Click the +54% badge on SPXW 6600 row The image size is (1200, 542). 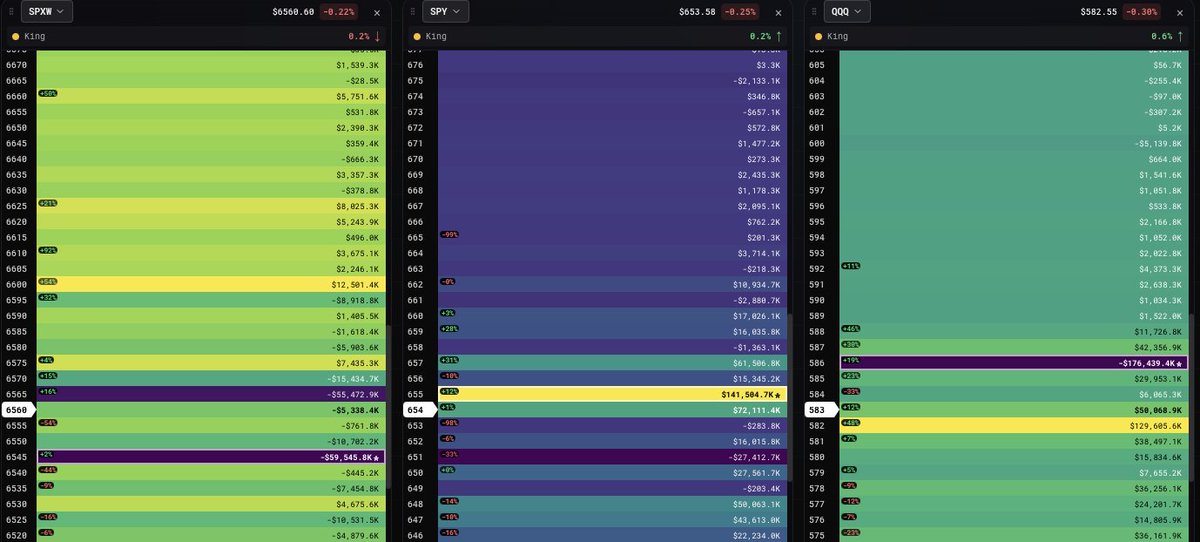point(47,281)
